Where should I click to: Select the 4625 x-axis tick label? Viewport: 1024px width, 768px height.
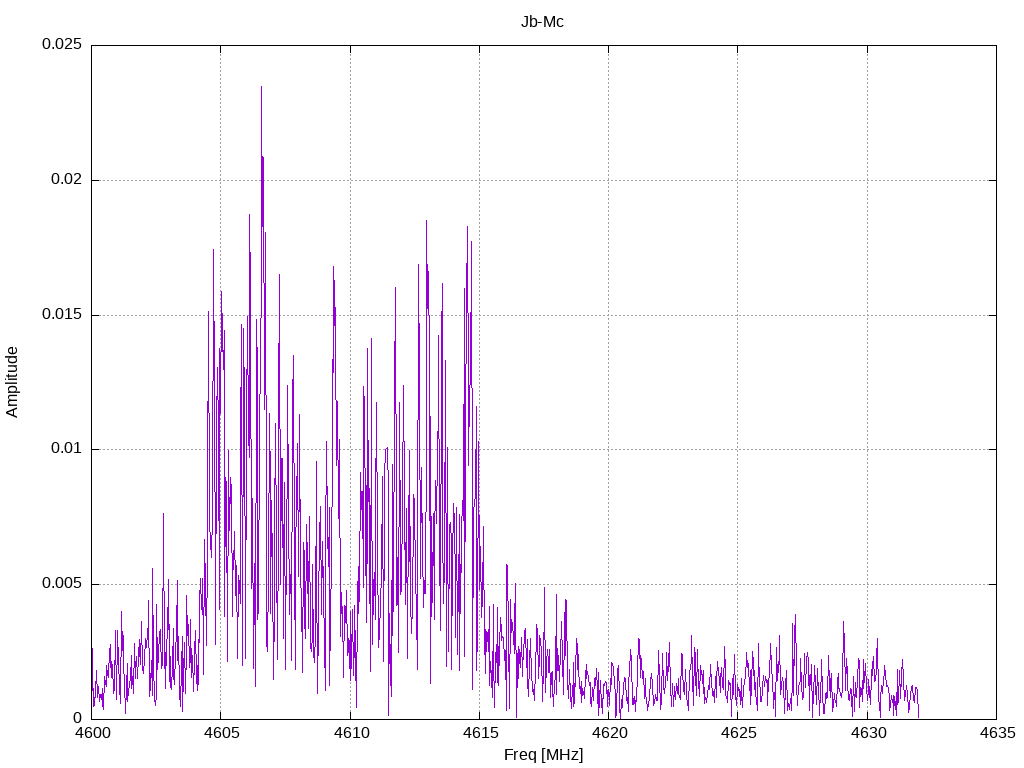[737, 733]
